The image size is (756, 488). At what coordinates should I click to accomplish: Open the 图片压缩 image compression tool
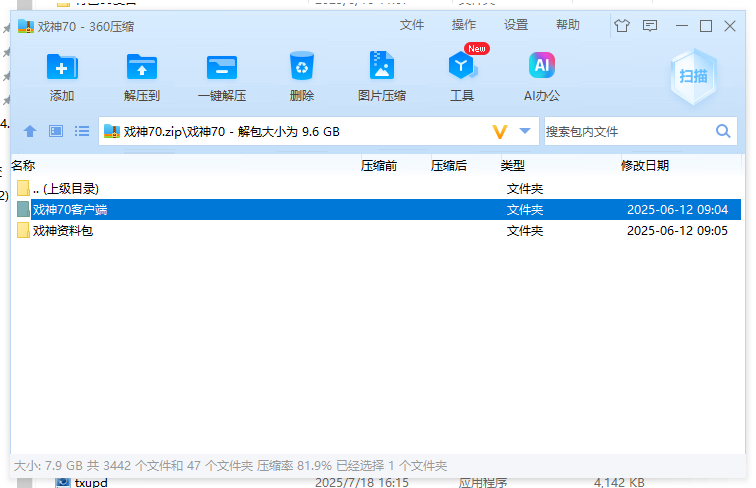point(382,68)
